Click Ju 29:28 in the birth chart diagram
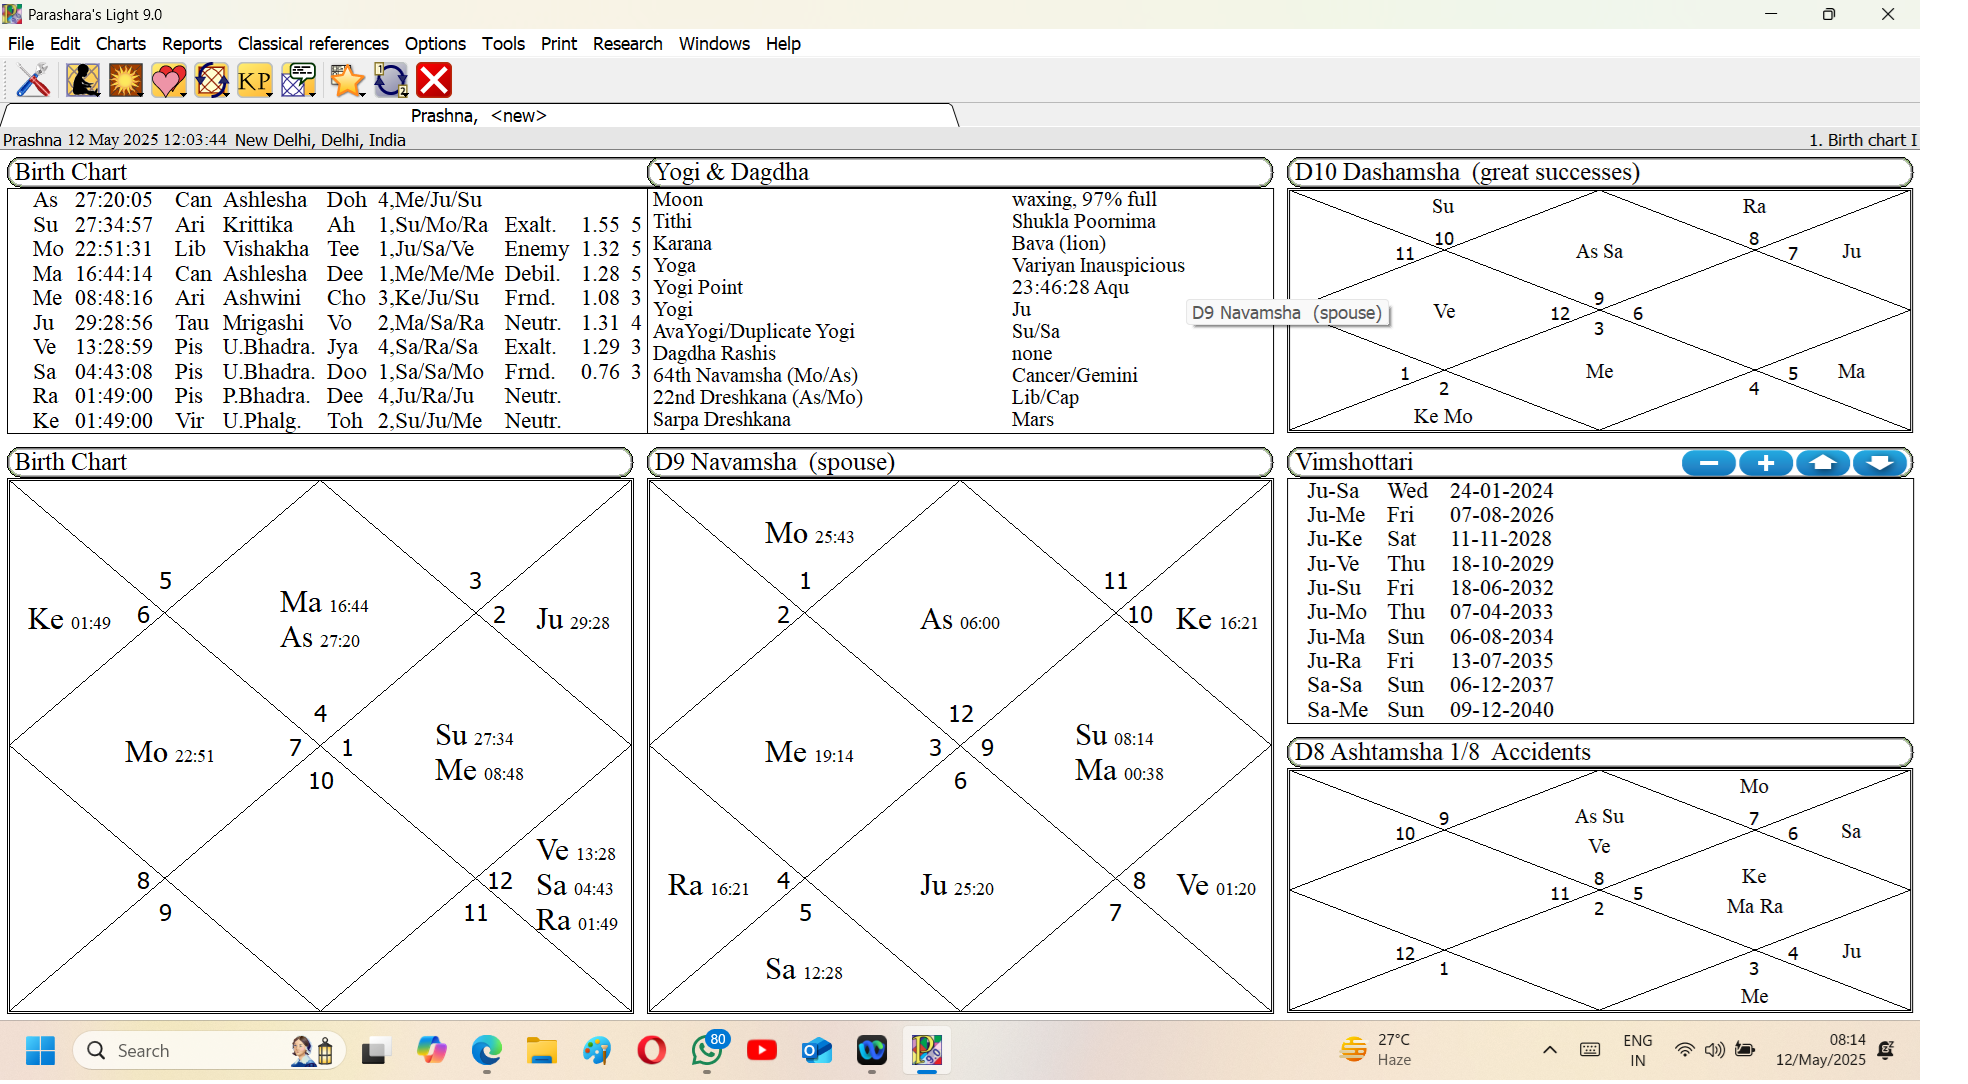Image resolution: width=1968 pixels, height=1084 pixels. 573,620
